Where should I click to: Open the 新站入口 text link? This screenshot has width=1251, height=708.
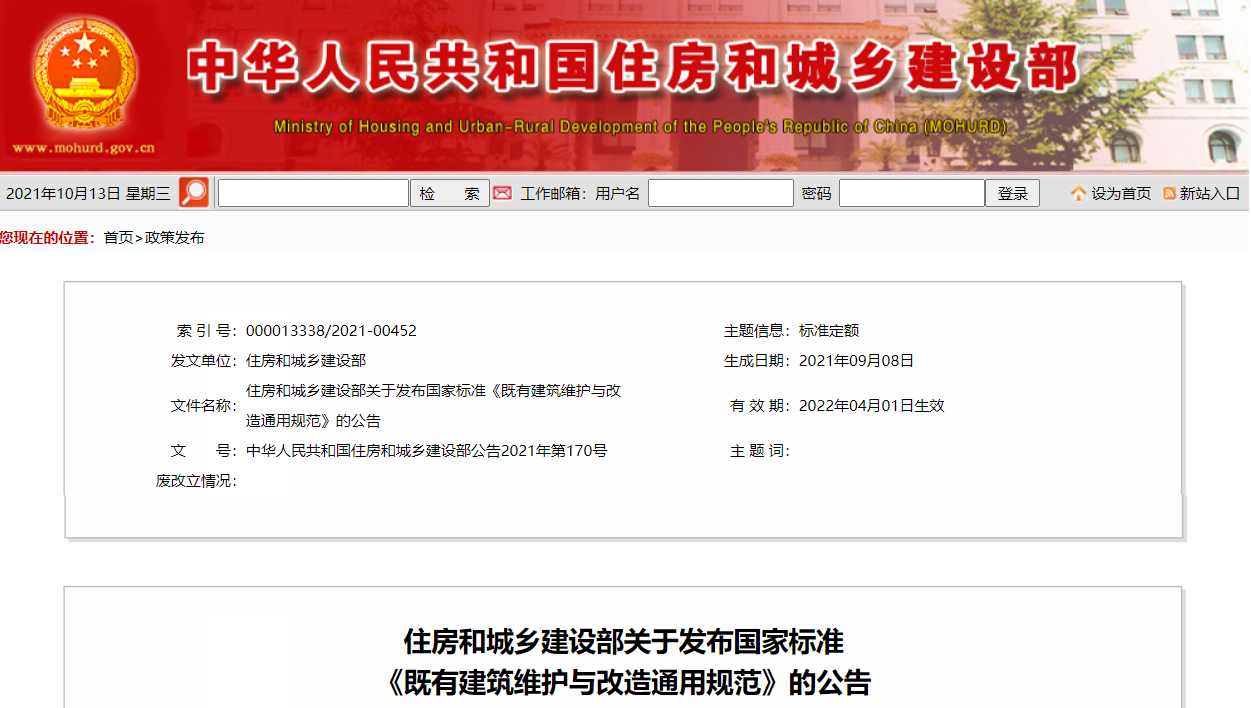1209,193
